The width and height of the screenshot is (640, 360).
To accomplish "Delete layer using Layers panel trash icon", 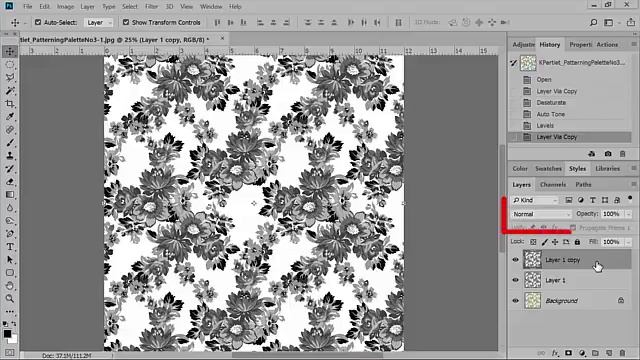I will pos(622,353).
